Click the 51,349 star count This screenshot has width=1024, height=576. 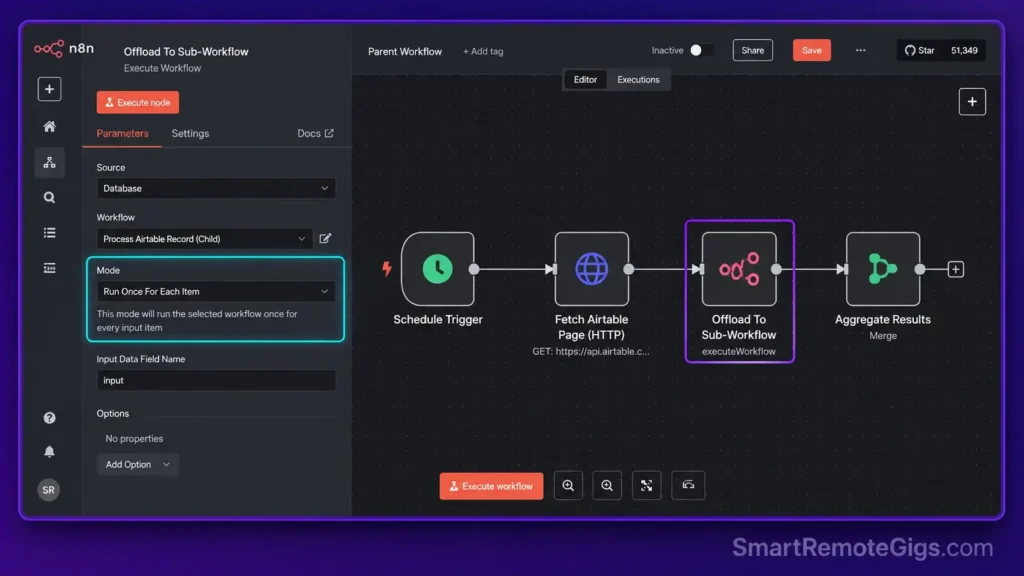tap(964, 50)
